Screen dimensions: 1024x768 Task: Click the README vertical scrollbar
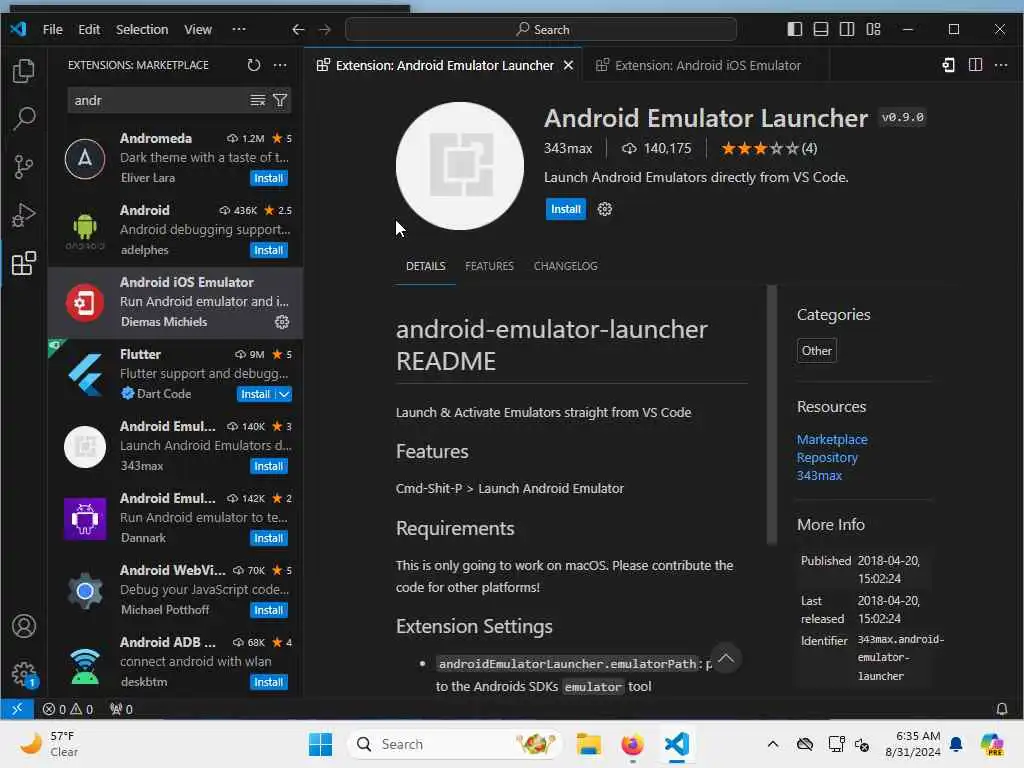click(771, 414)
